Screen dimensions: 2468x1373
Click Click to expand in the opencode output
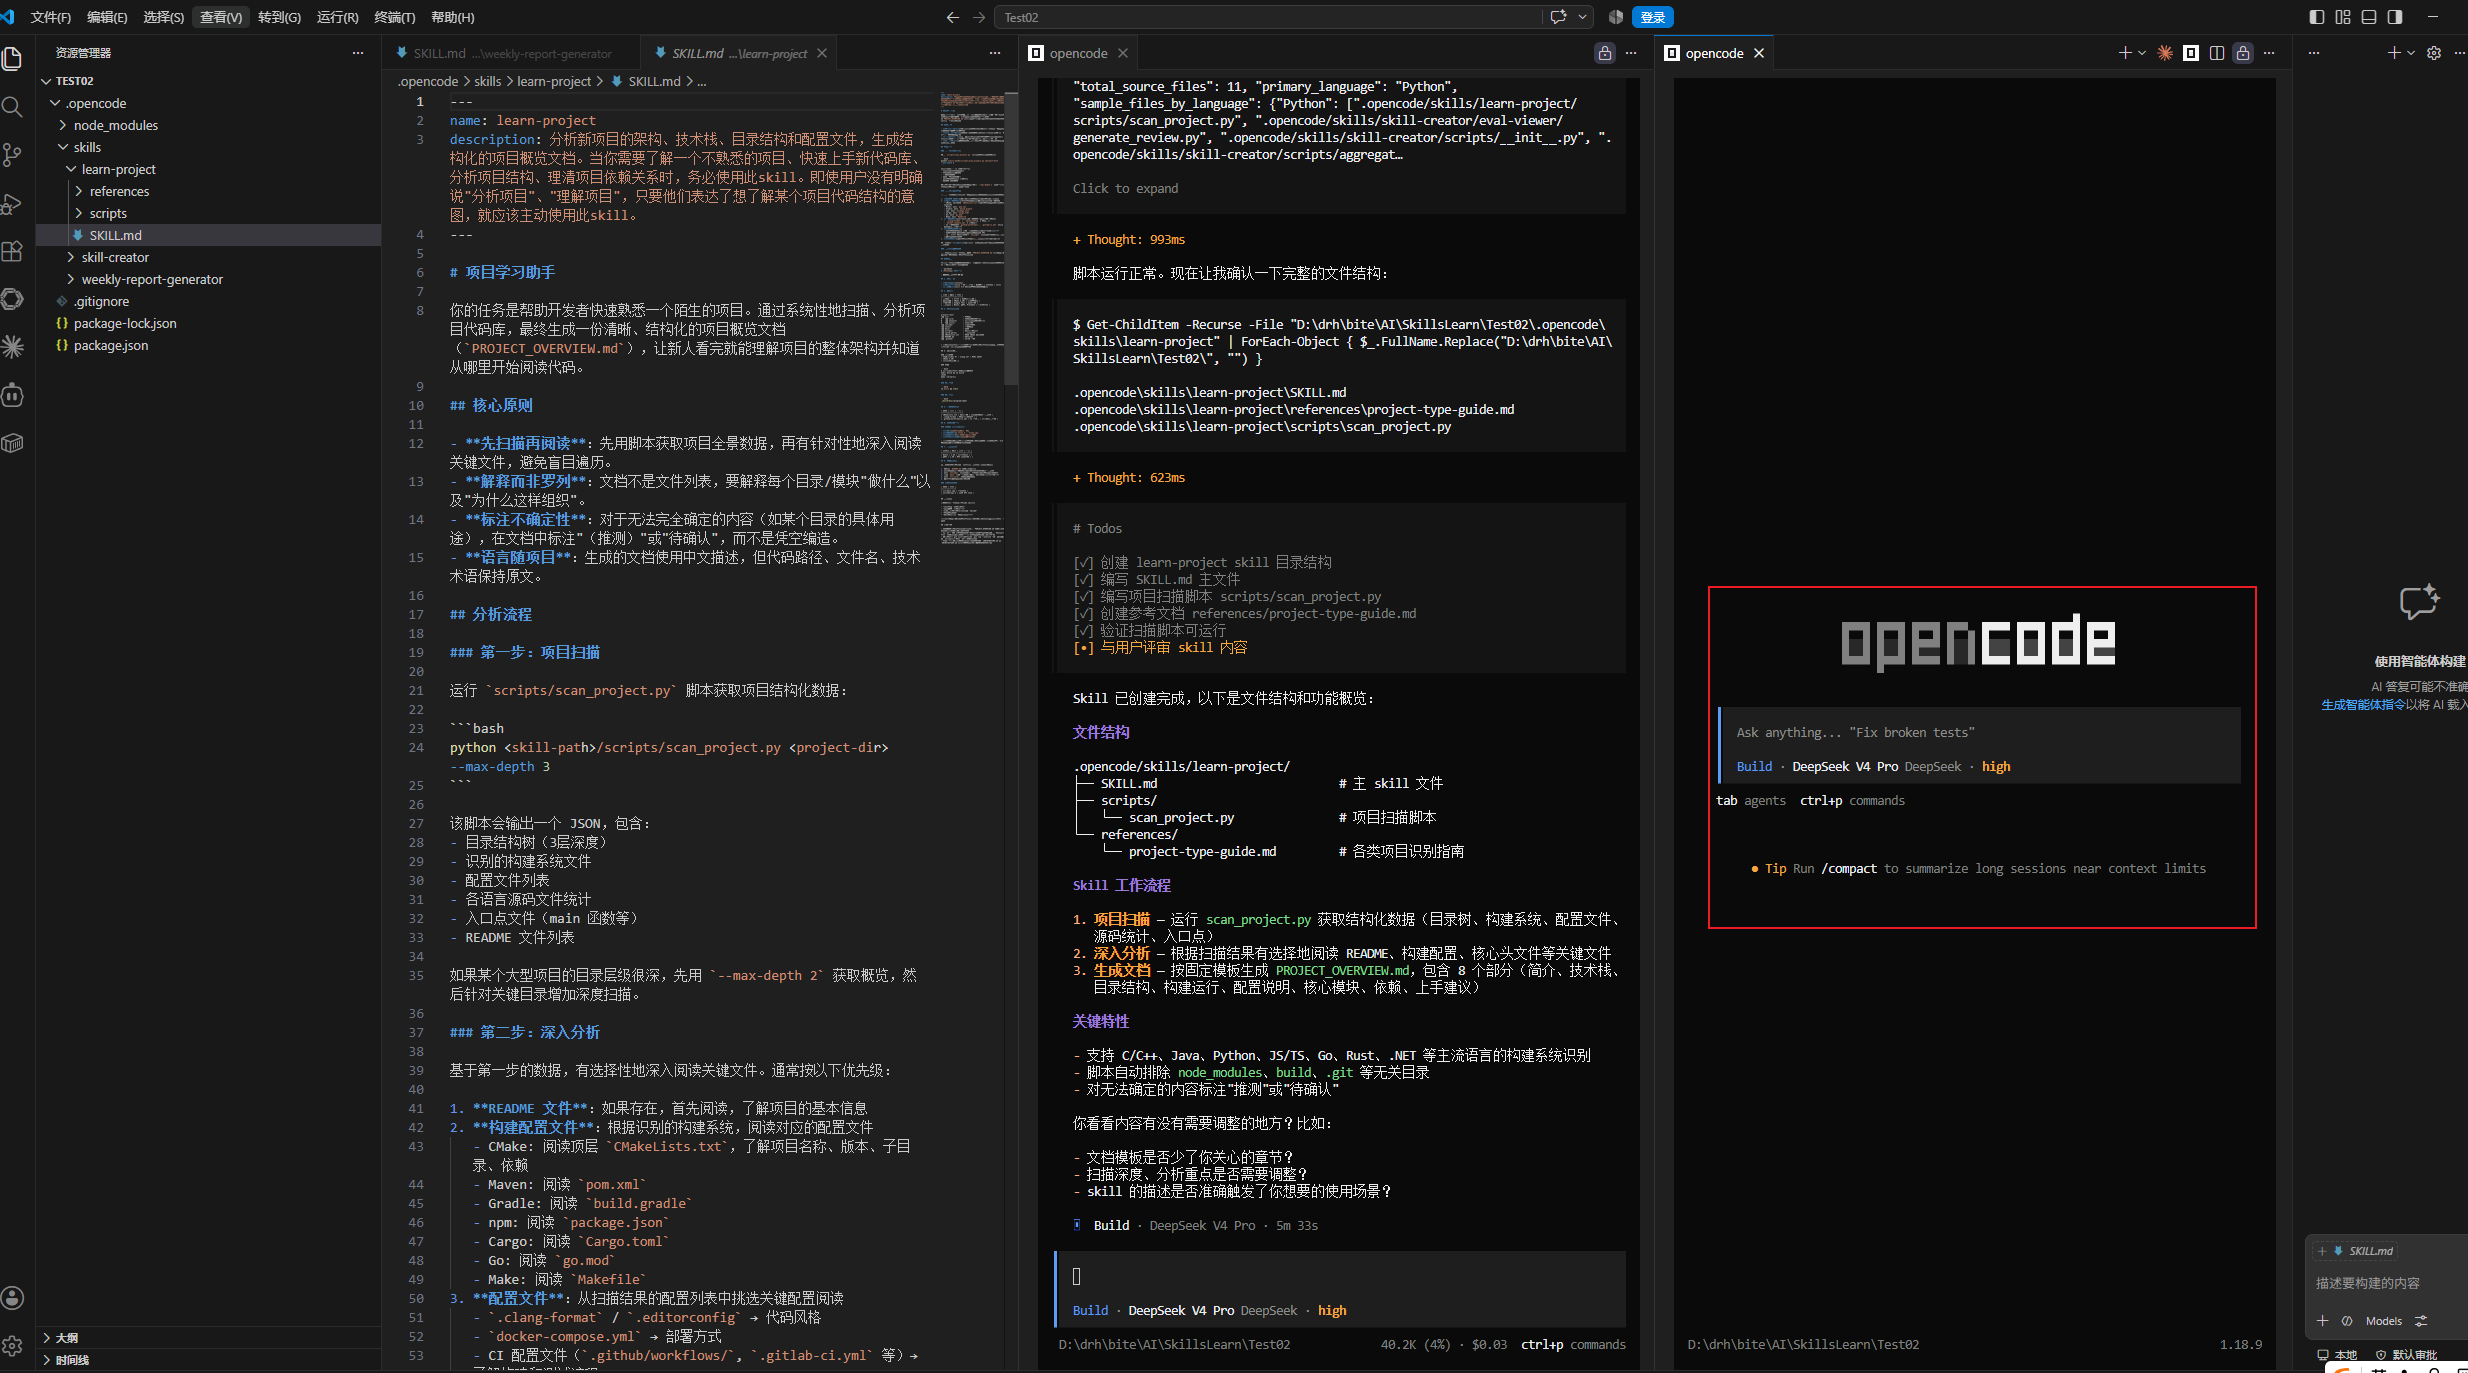point(1125,188)
